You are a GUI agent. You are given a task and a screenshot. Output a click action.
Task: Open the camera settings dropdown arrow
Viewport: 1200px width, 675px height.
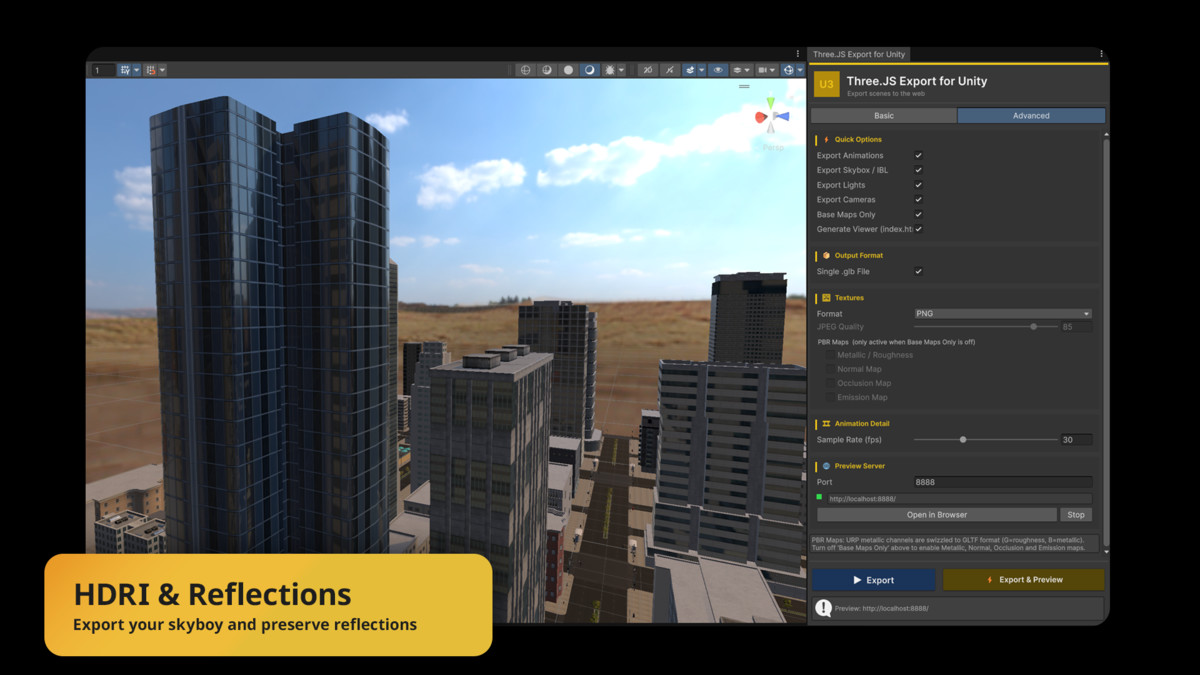point(772,70)
